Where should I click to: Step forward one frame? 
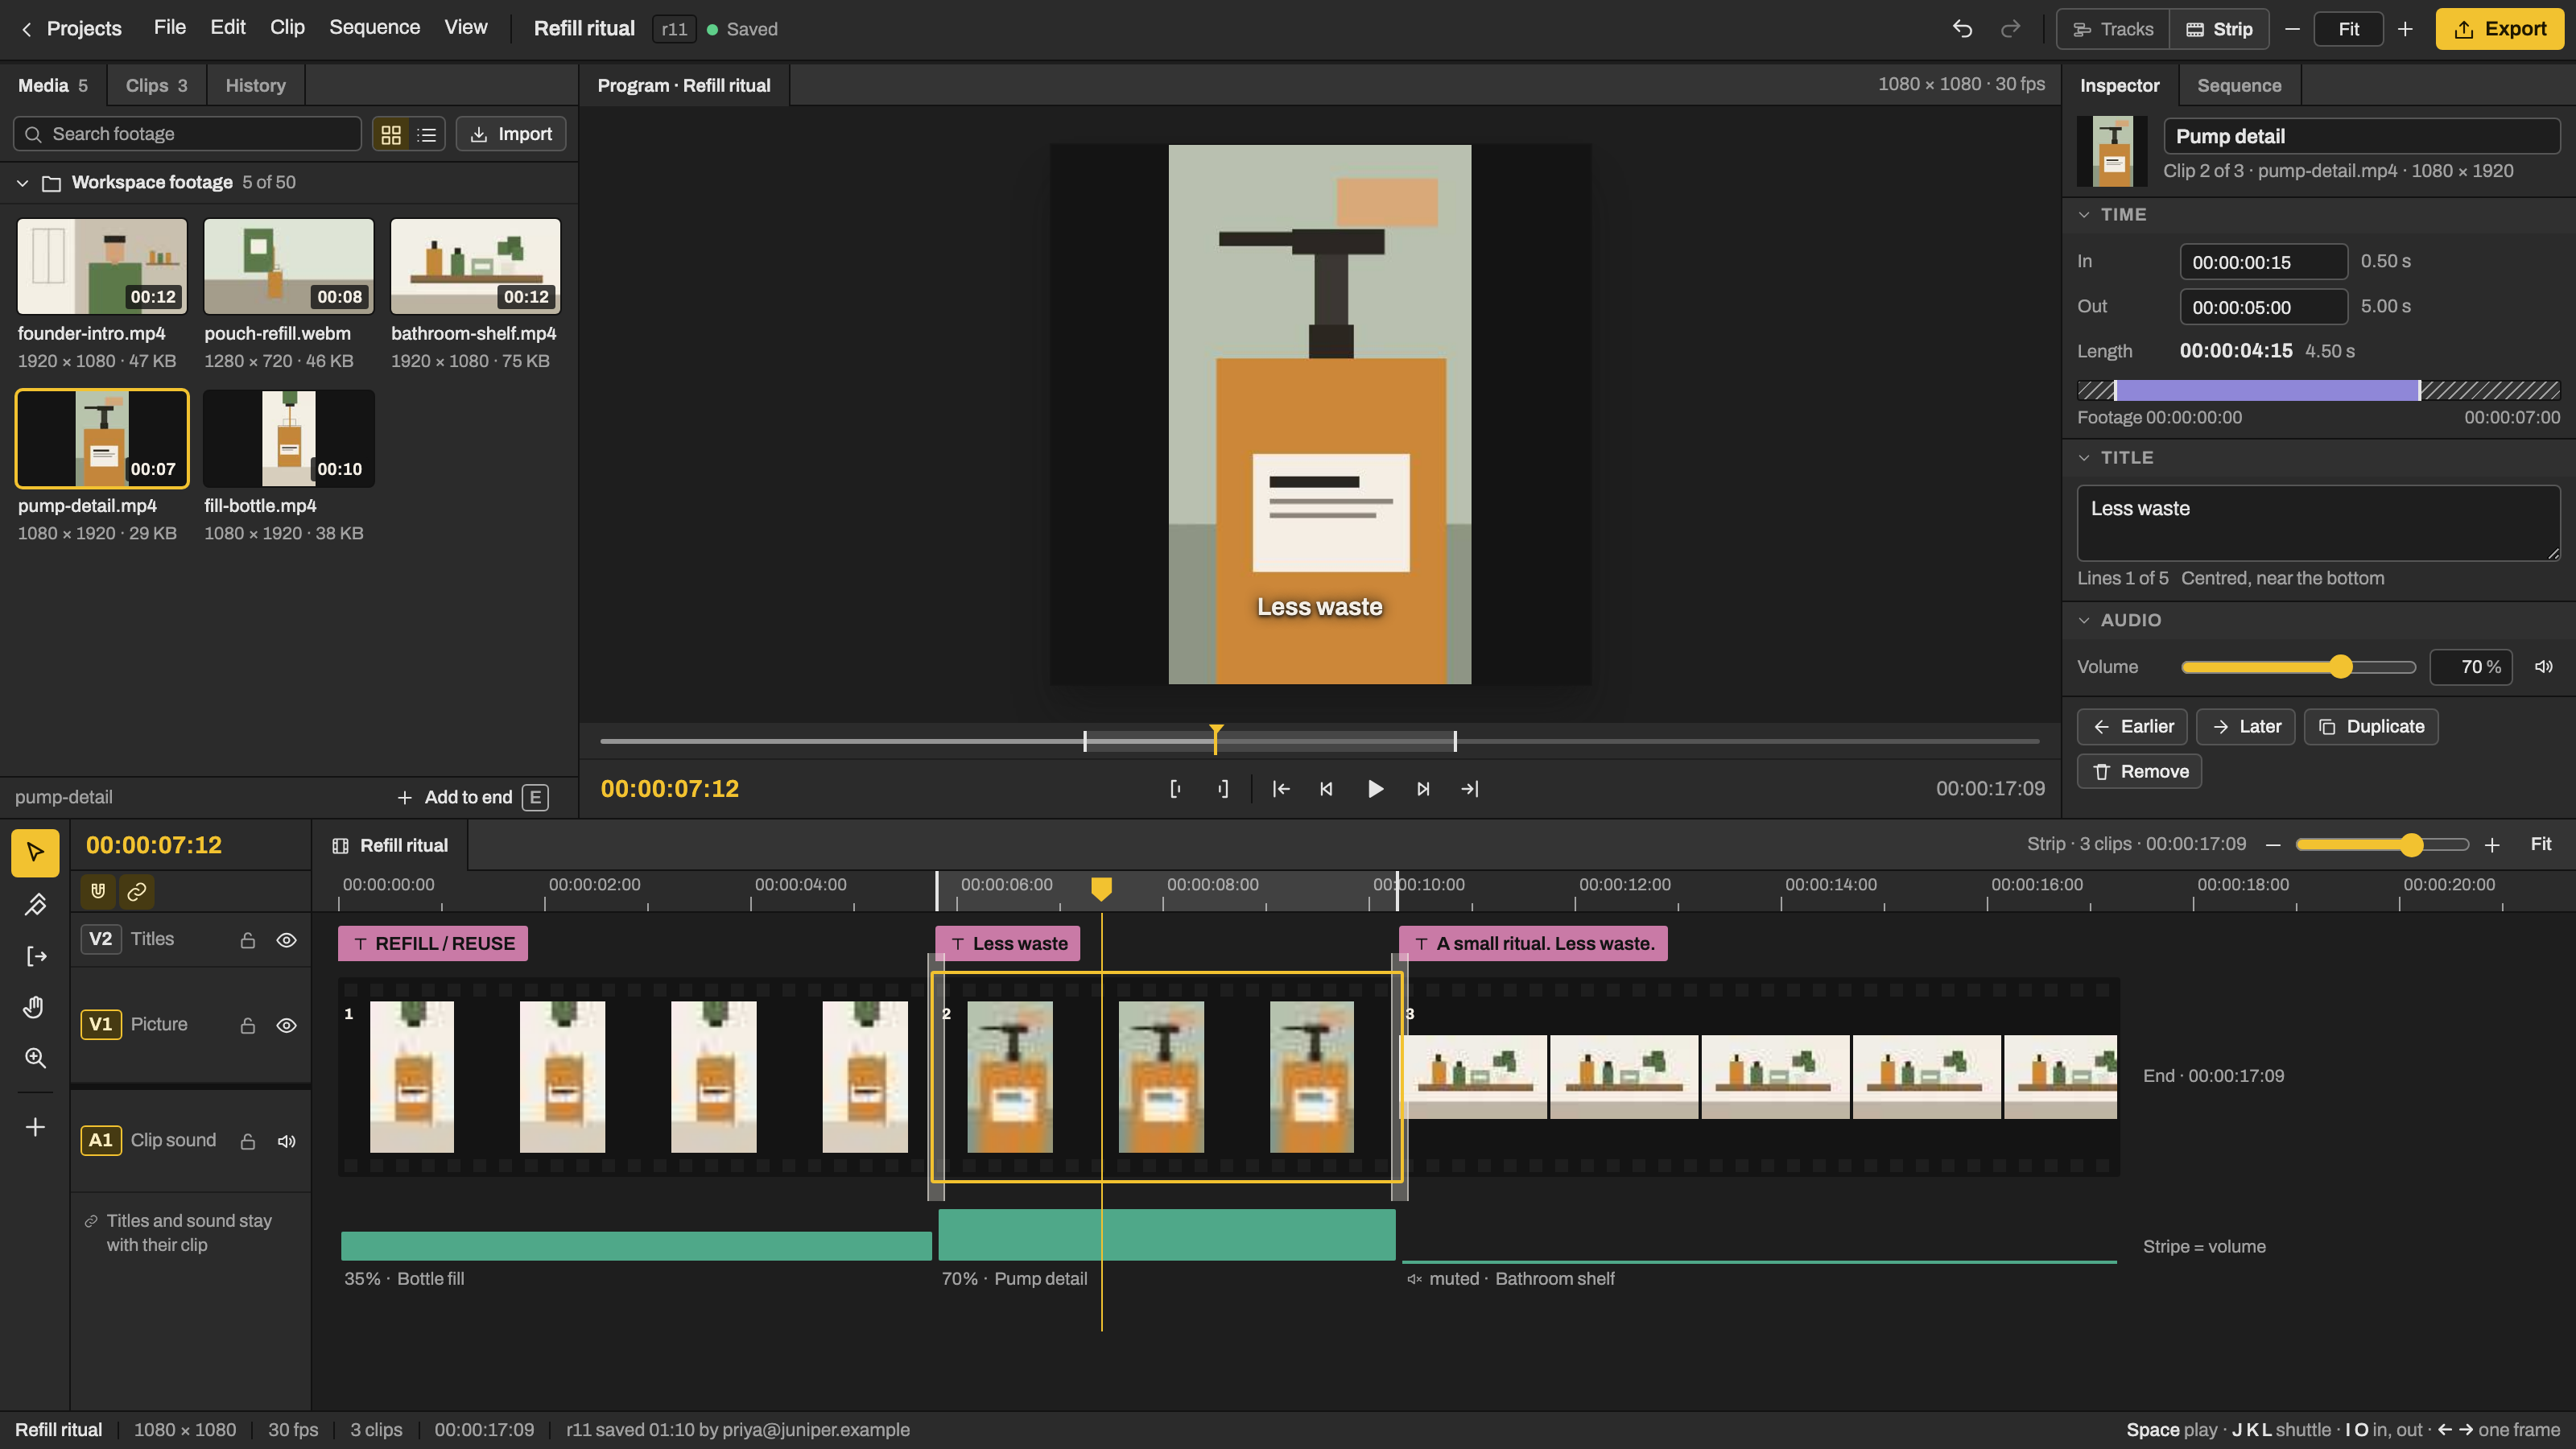pos(1423,789)
